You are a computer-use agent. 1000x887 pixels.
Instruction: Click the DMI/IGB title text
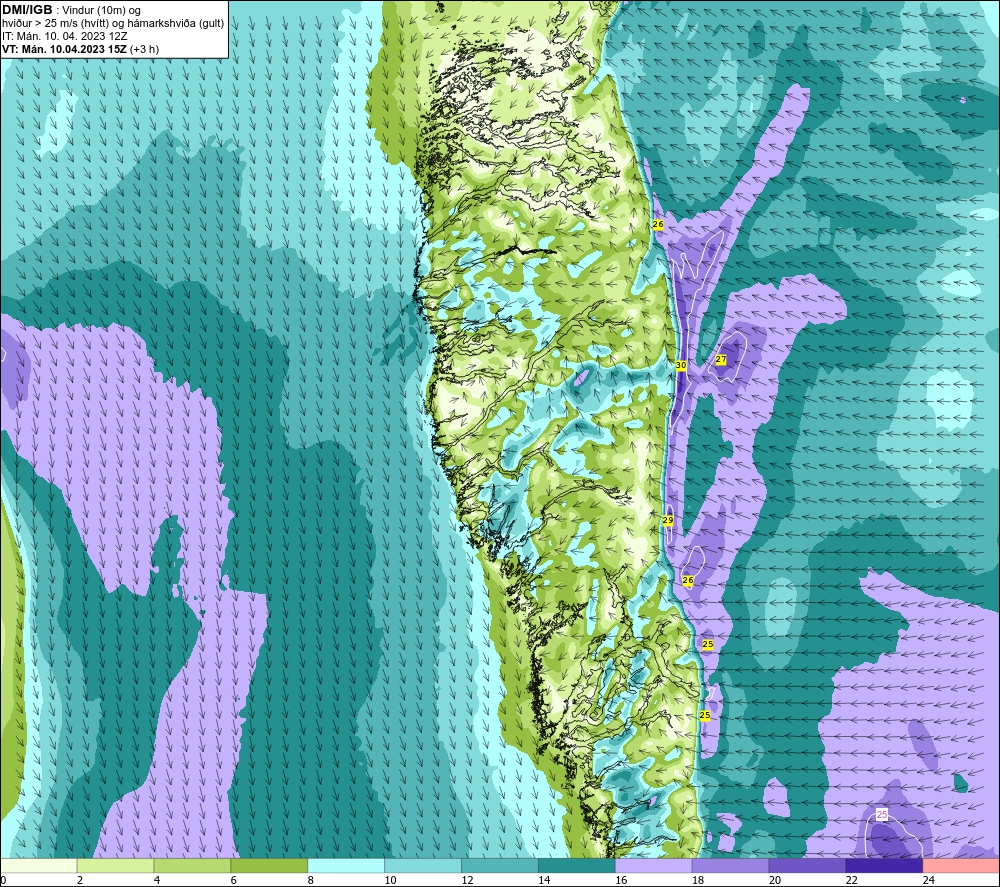click(28, 10)
